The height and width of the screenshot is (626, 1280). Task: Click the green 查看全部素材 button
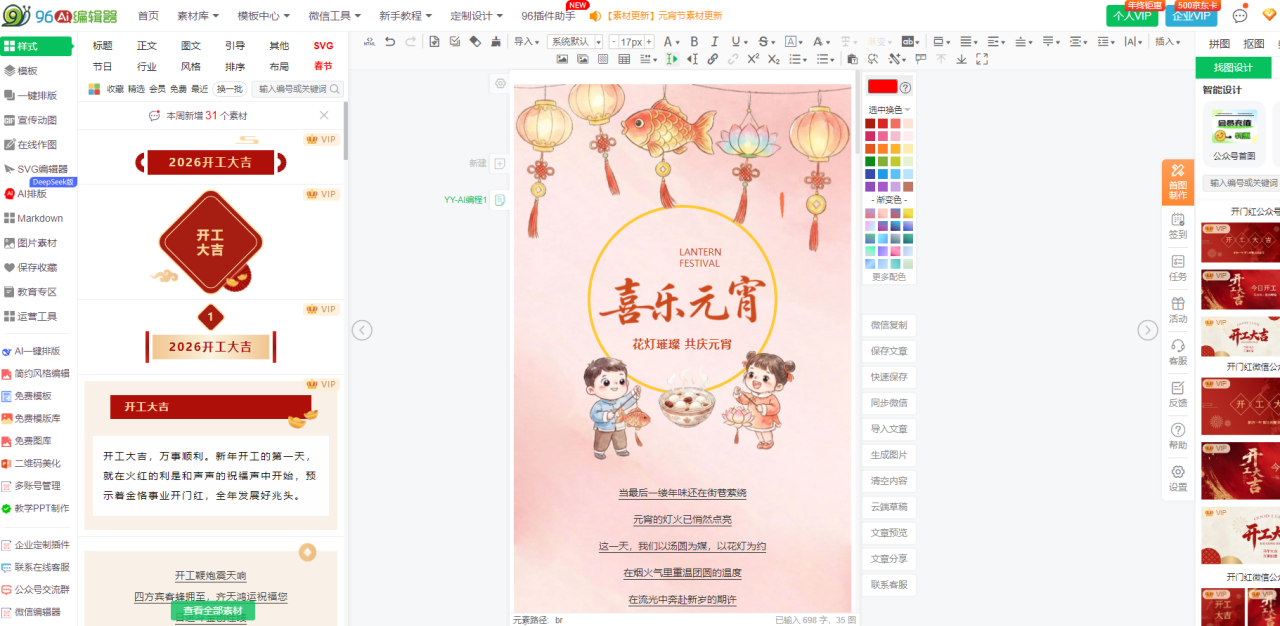pos(213,611)
